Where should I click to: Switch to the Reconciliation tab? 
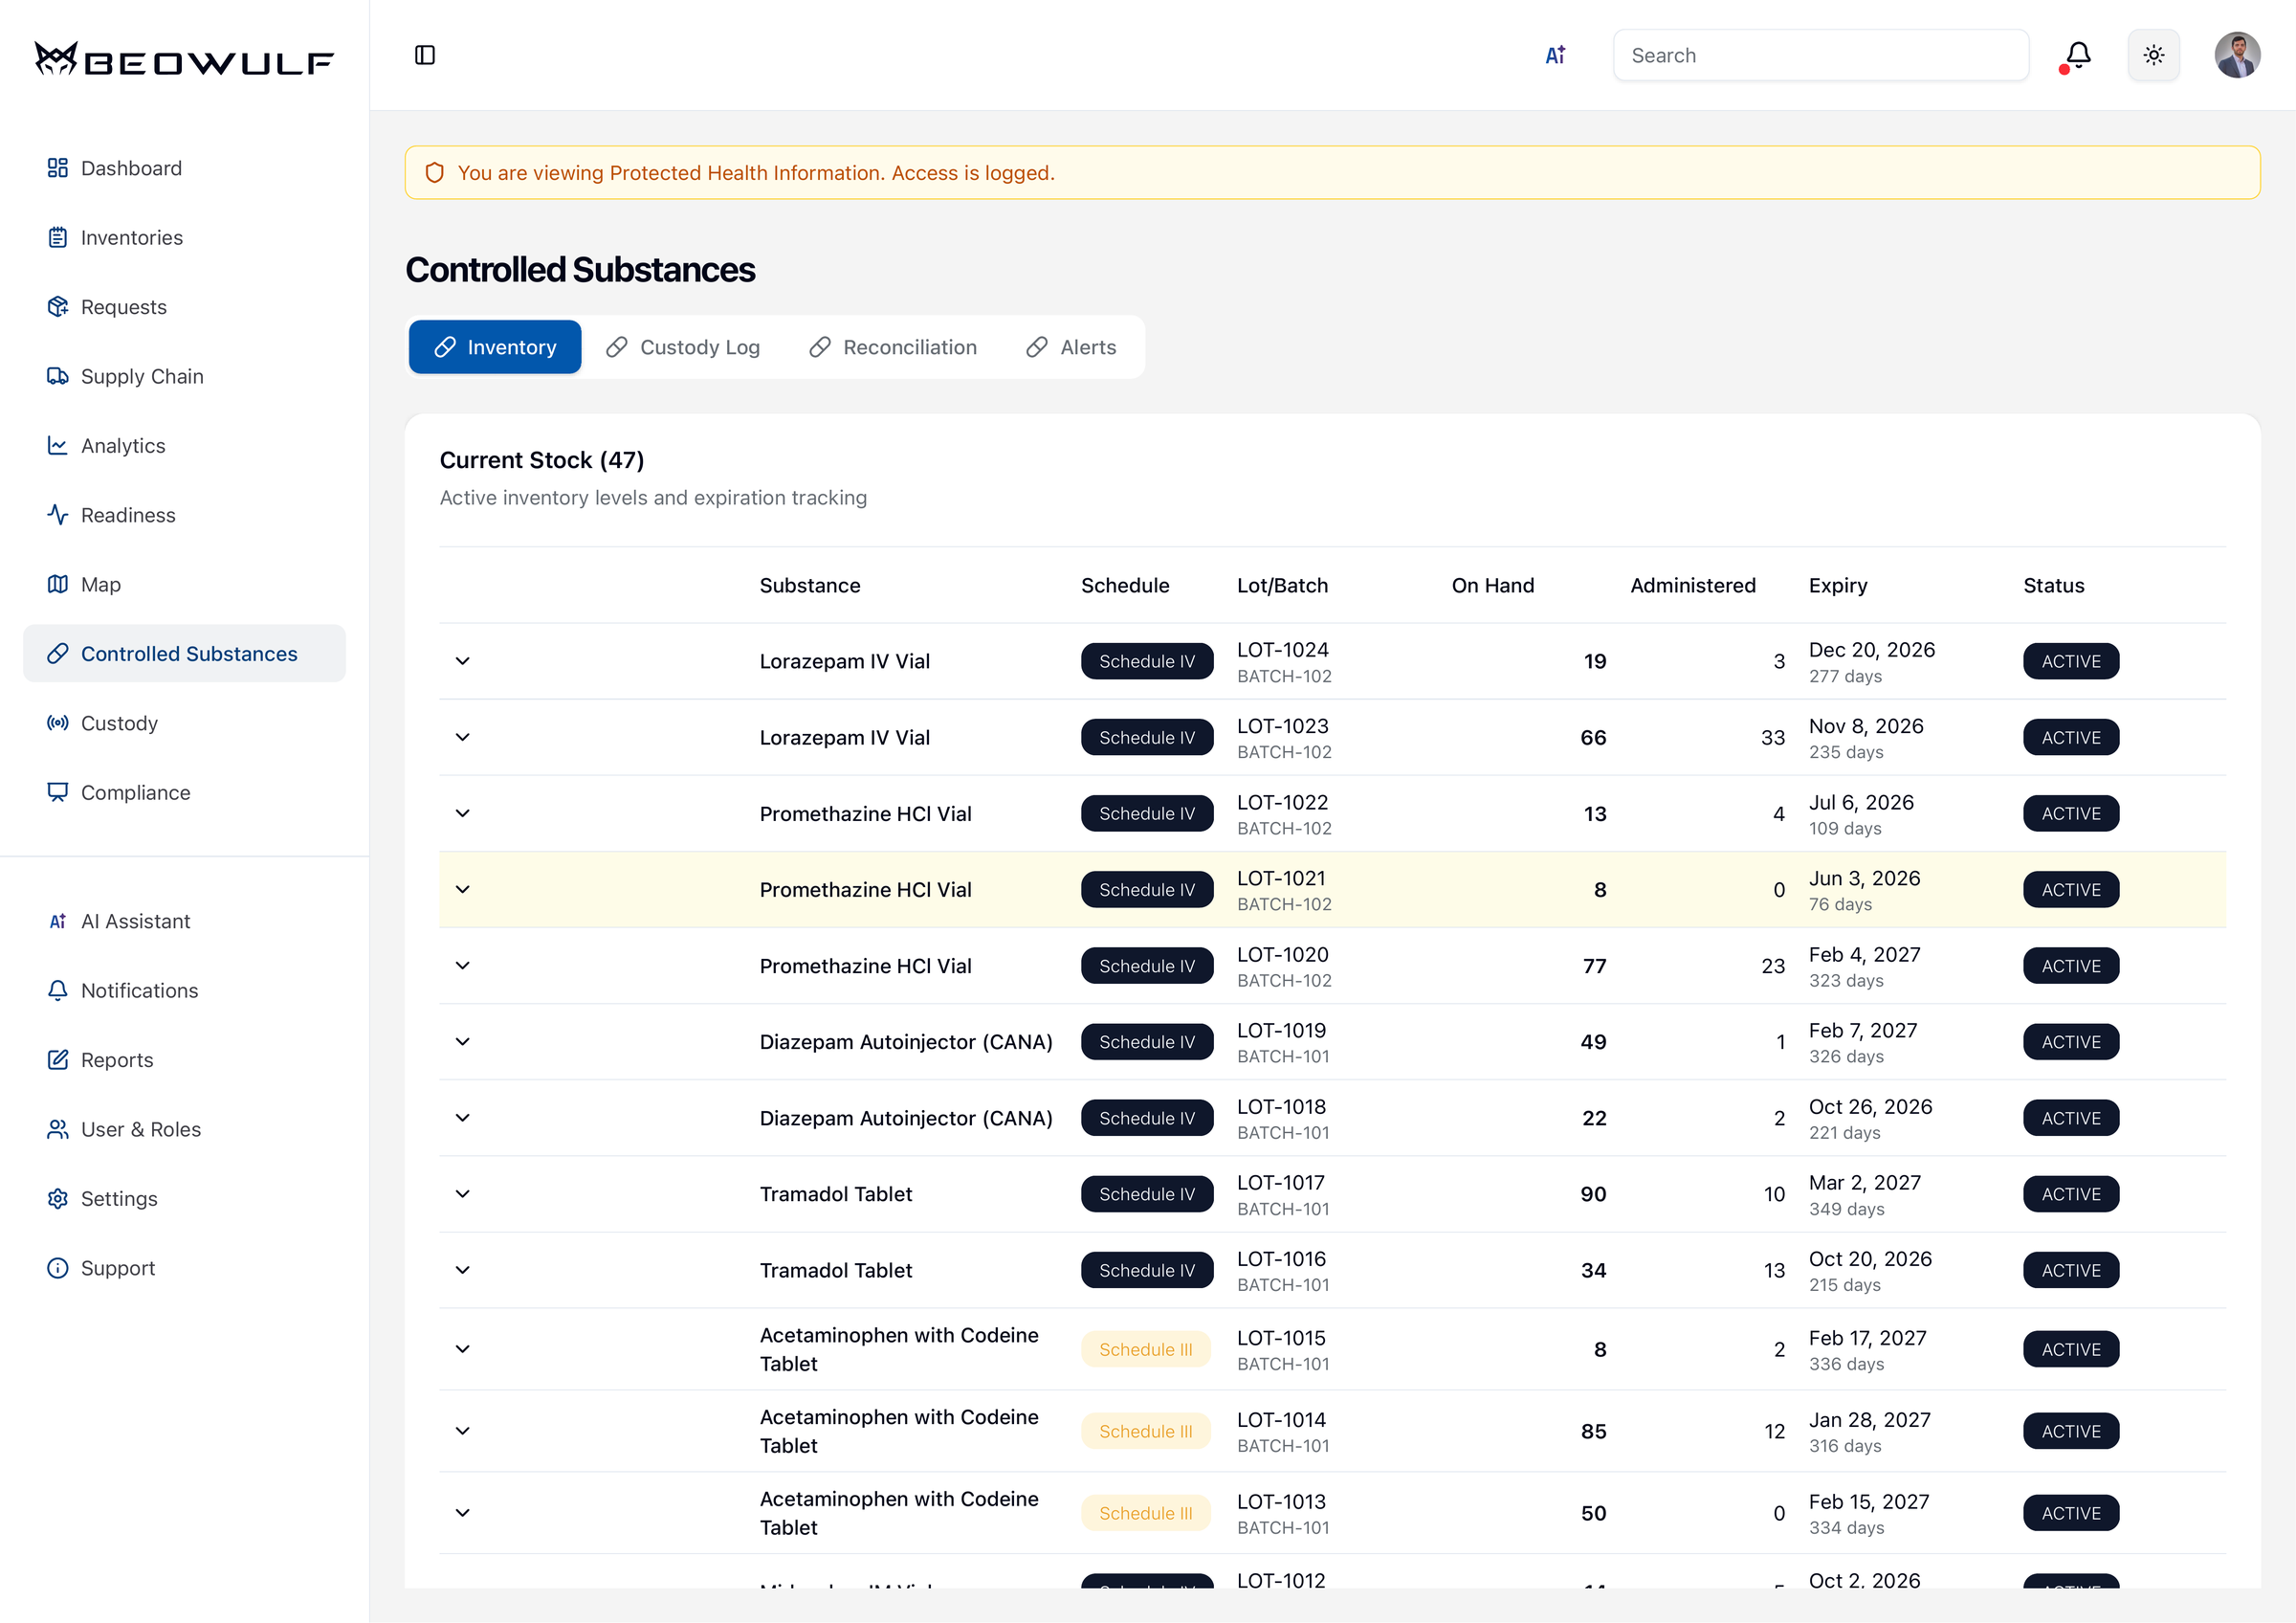893,347
